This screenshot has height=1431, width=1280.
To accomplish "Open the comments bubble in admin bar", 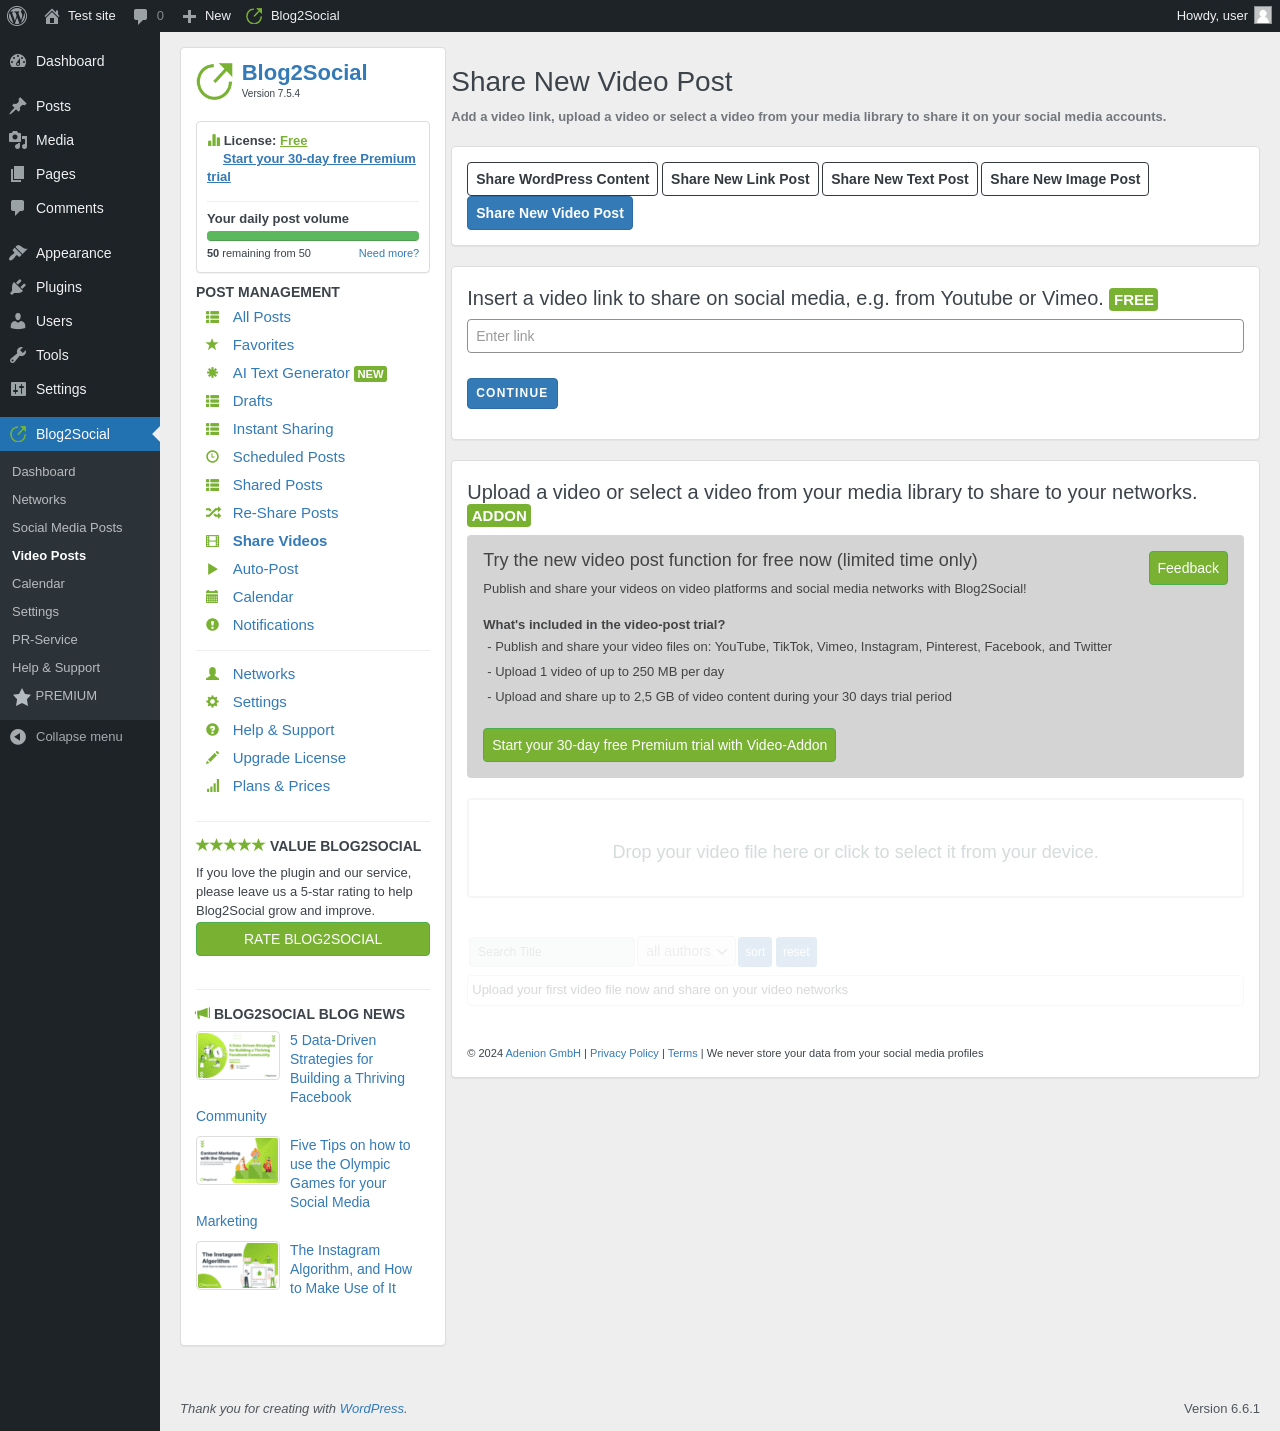I will tap(141, 16).
